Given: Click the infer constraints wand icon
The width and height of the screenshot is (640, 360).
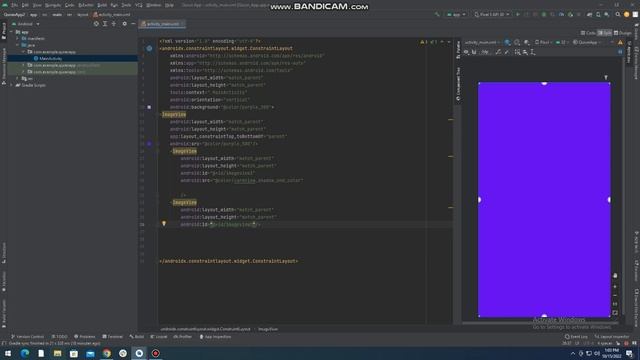Looking at the screenshot, I should point(507,52).
